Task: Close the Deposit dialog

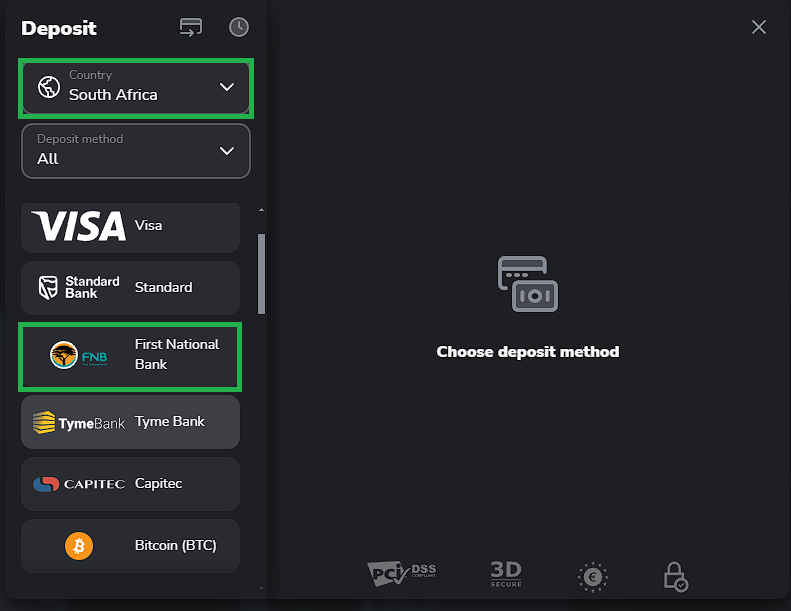Action: click(x=759, y=27)
